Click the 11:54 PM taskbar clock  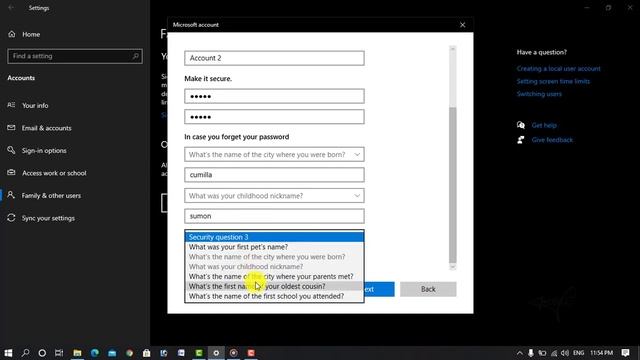602,353
